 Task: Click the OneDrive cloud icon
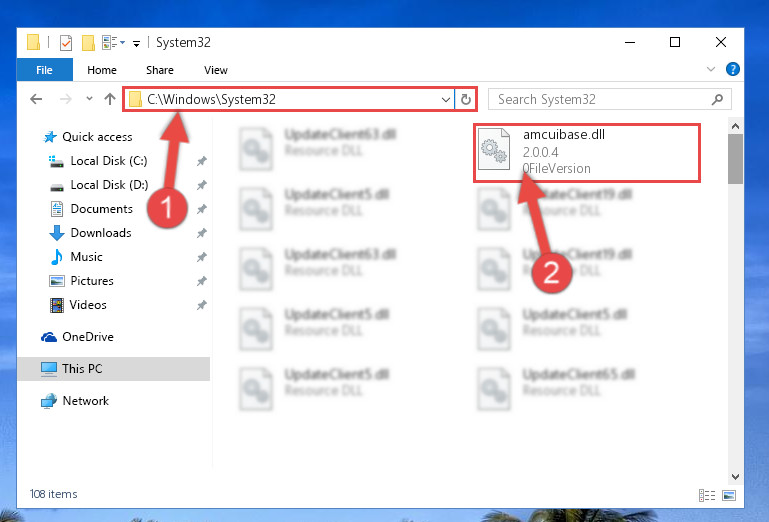49,337
